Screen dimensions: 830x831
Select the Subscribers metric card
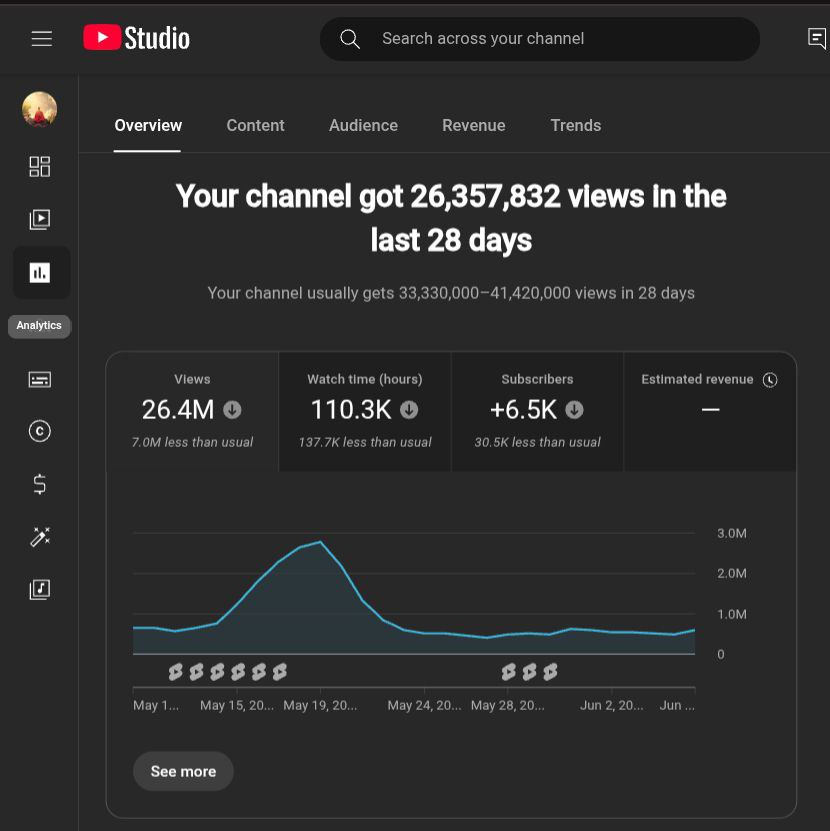point(537,411)
